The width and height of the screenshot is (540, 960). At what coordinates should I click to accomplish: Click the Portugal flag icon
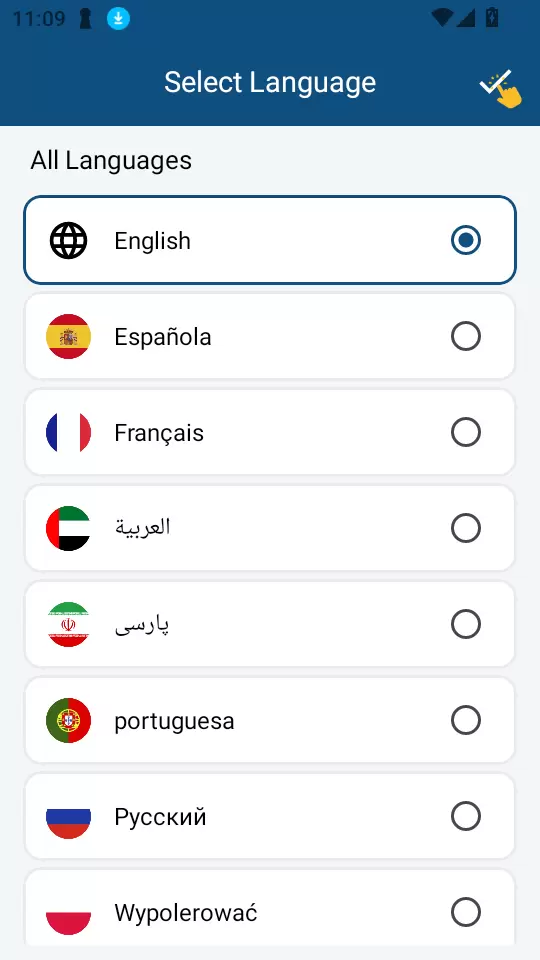[x=69, y=721]
